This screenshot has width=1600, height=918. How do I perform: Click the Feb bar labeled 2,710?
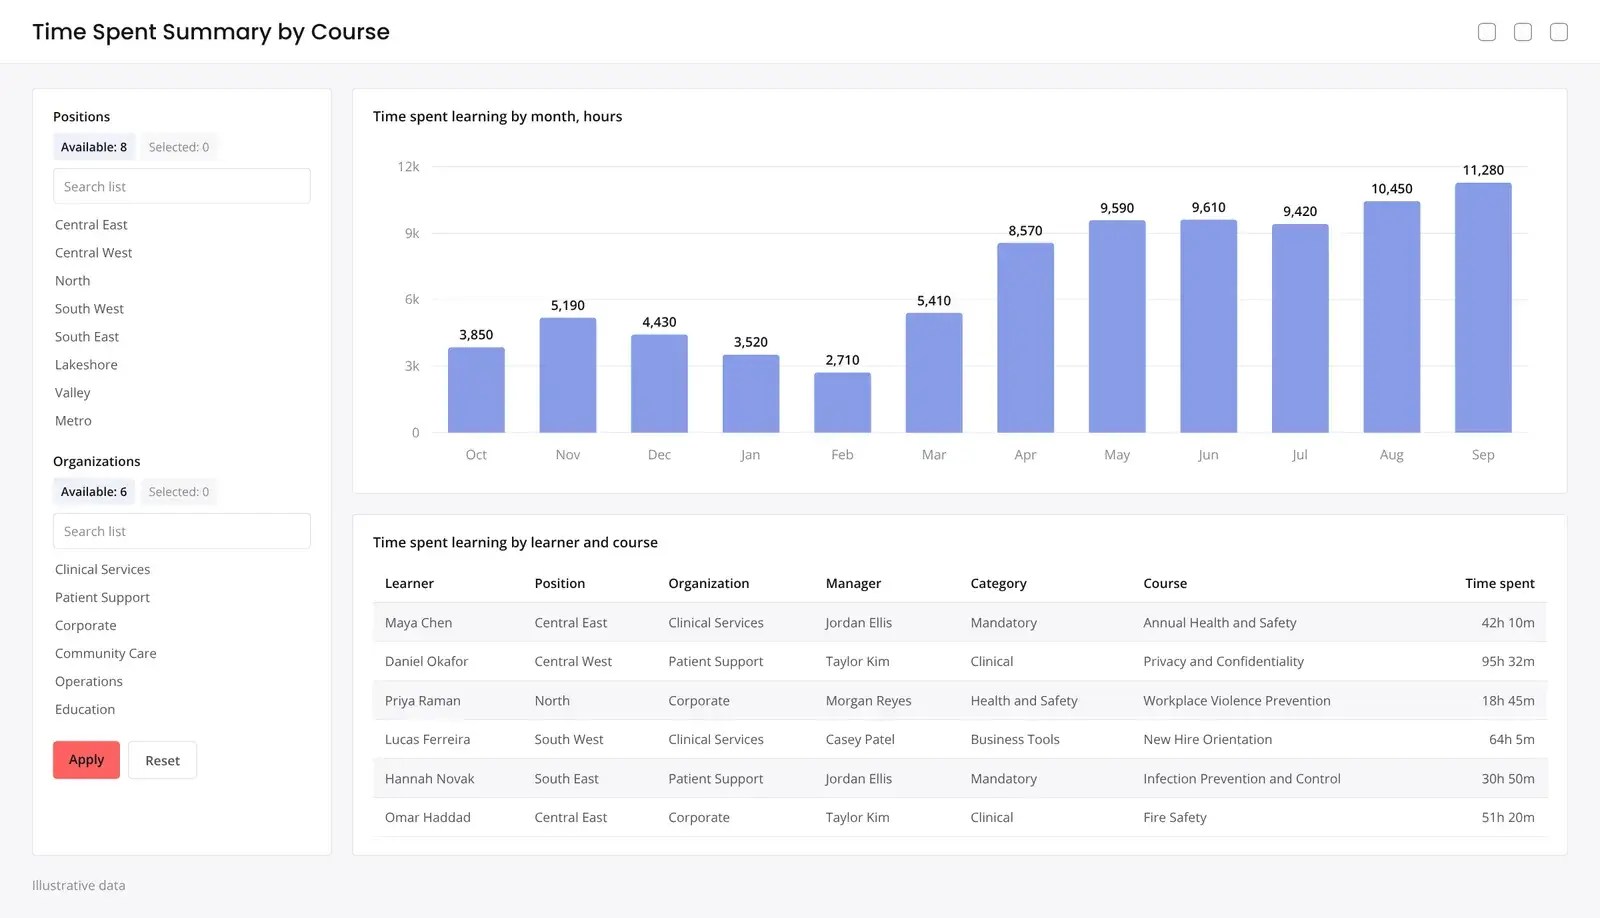pos(842,403)
